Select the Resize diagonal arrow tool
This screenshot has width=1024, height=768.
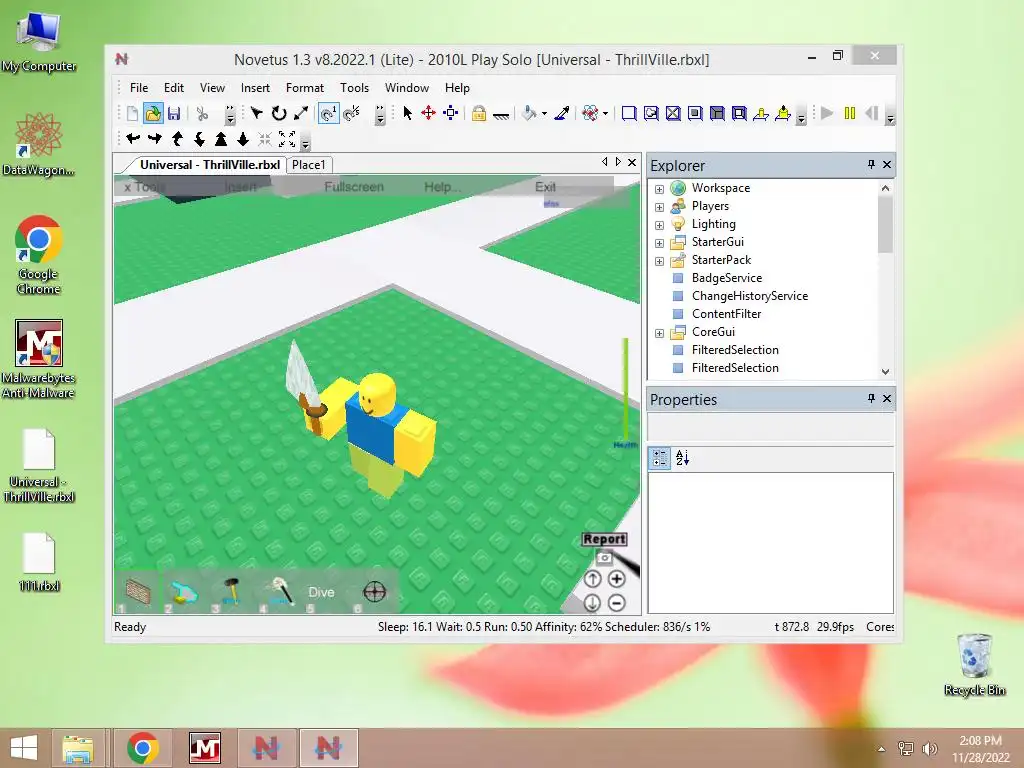(x=301, y=114)
